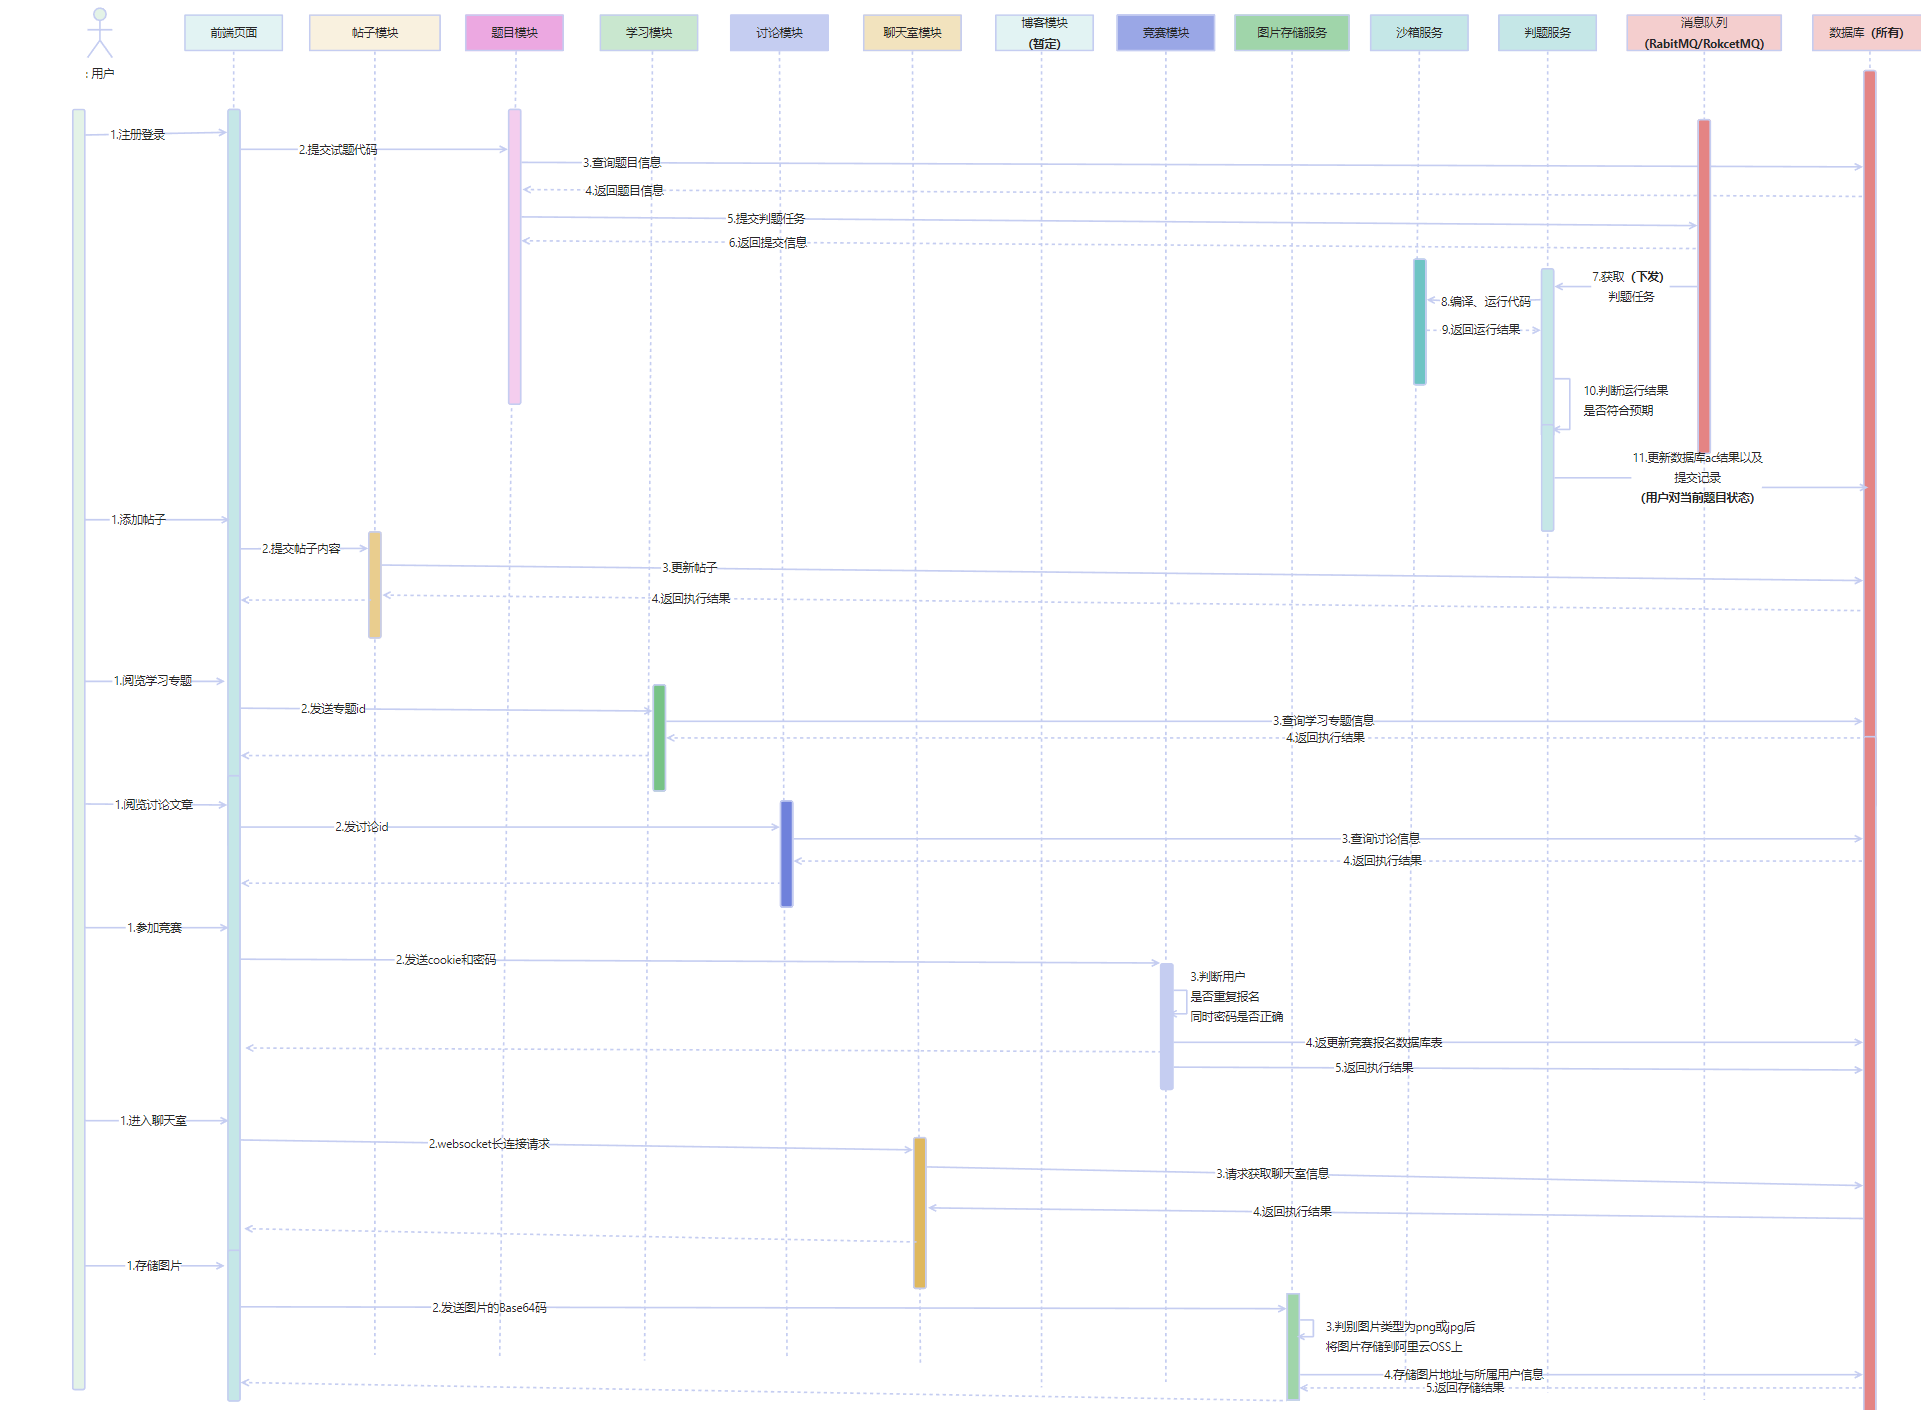Click the 图片存储服务 header box
Screen dimensions: 1921x1410
1291,33
